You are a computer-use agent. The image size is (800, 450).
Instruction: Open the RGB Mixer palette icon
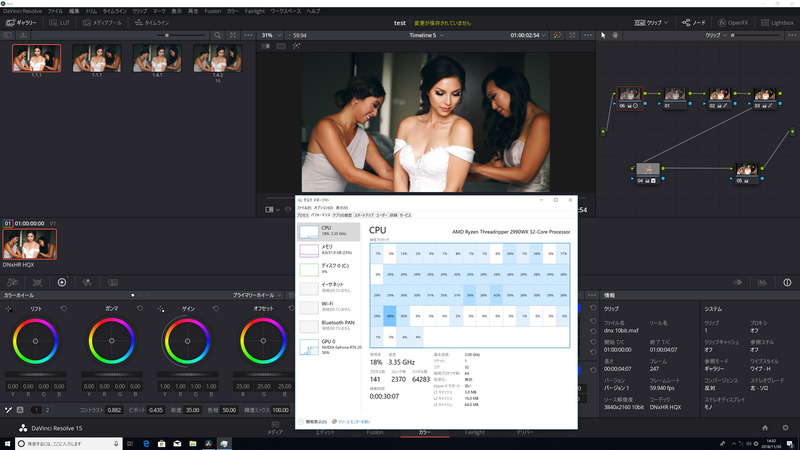coord(87,282)
